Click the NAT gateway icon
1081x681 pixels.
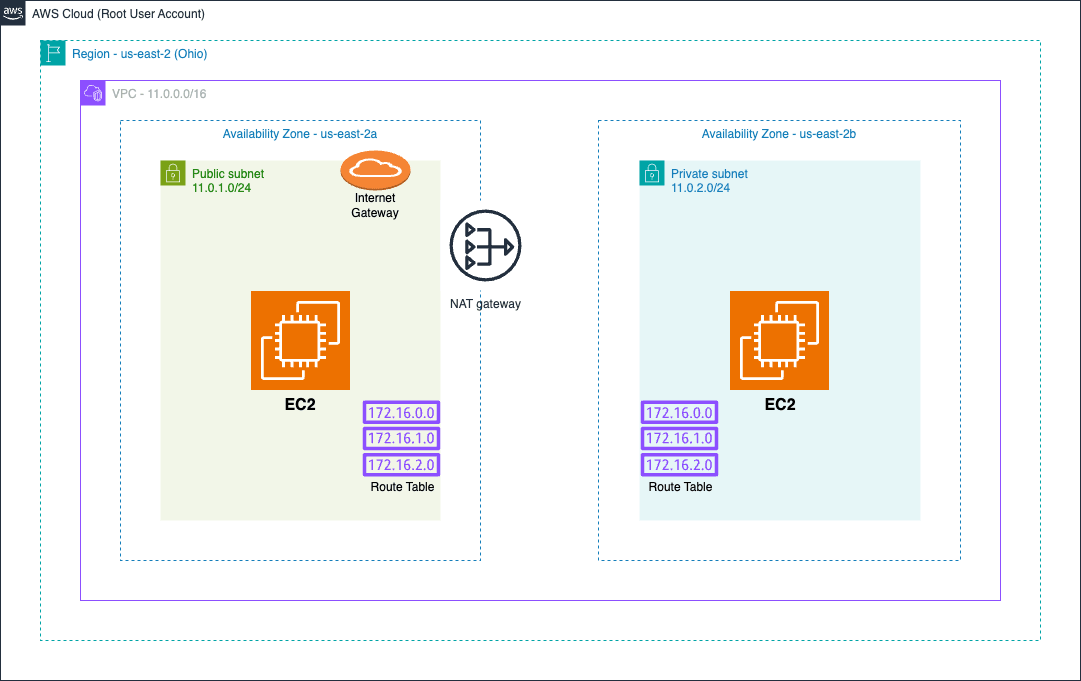[x=485, y=245]
